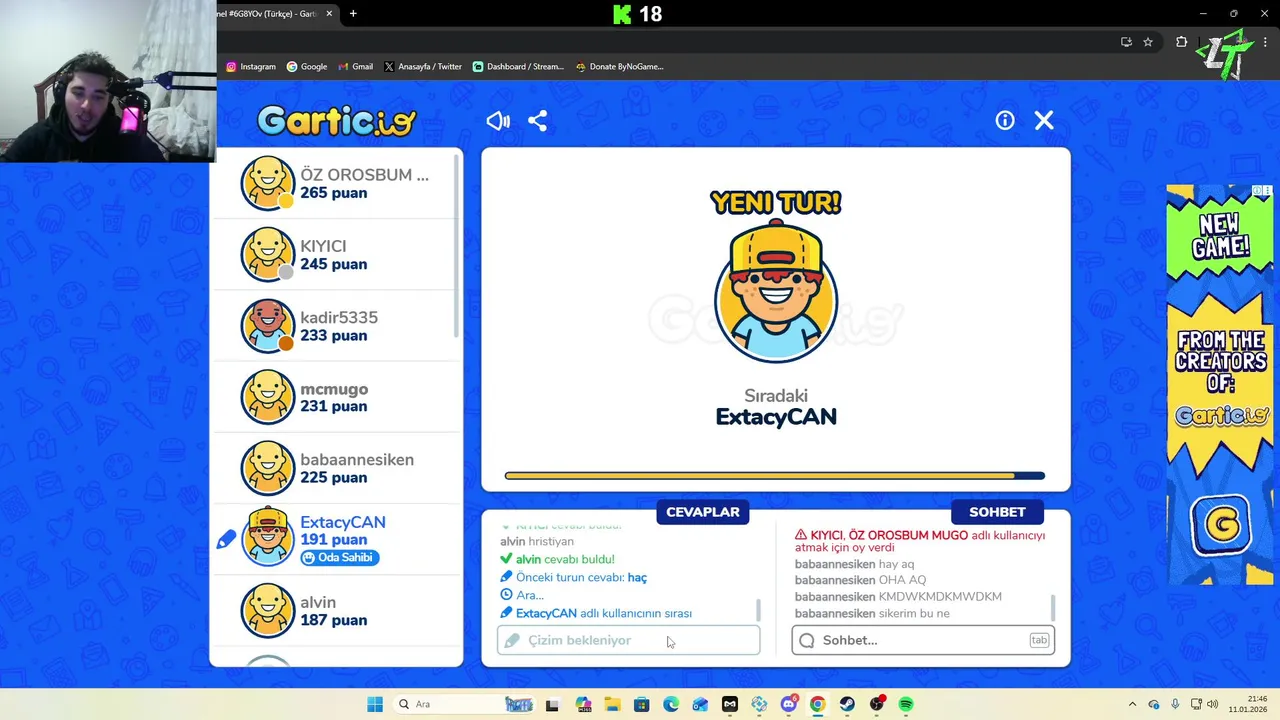1280x720 pixels.
Task: Open Spotify from the taskbar
Action: coord(906,704)
